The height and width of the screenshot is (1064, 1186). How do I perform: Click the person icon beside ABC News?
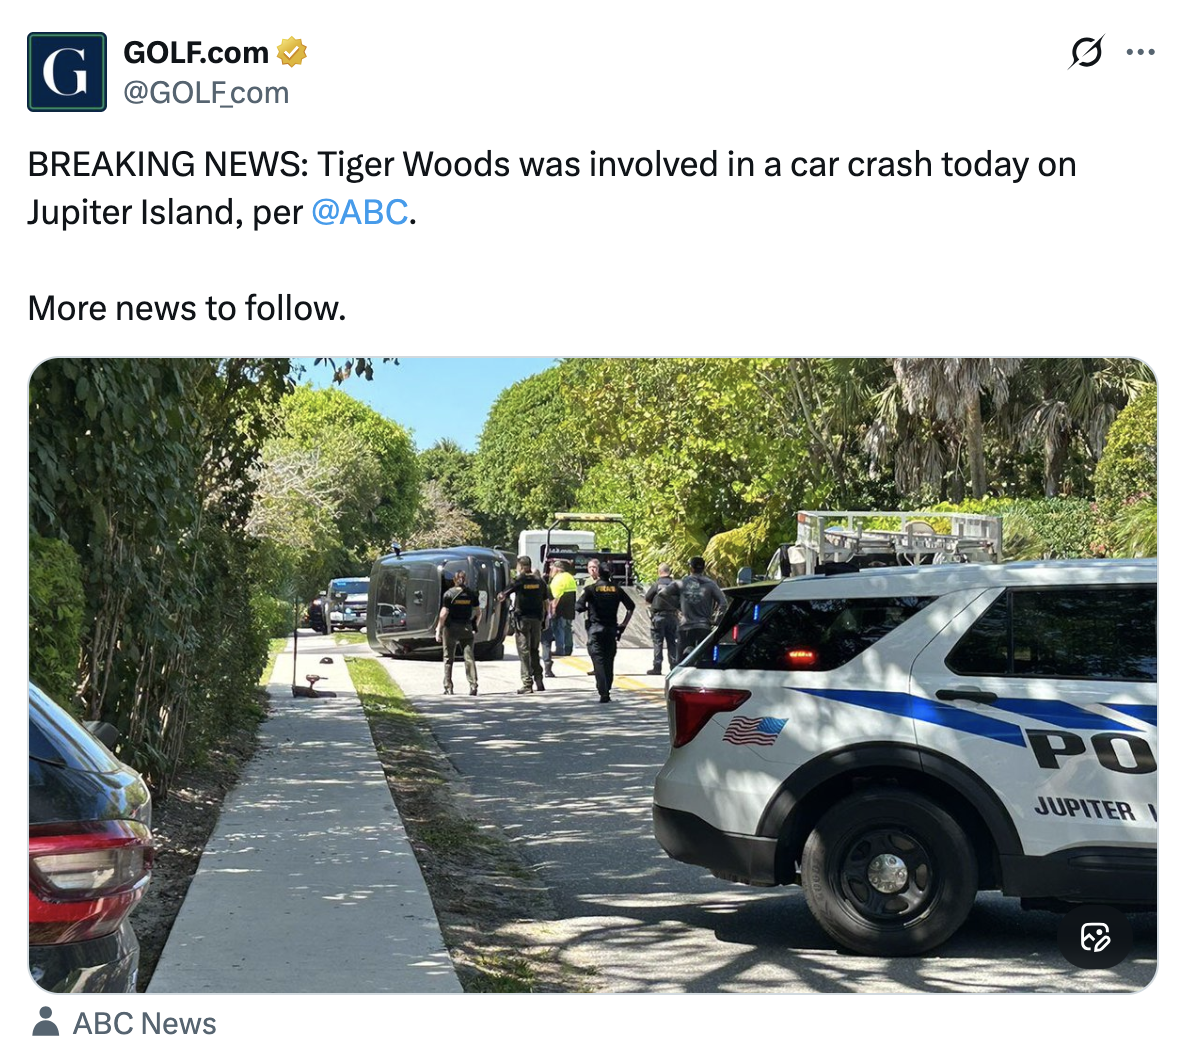[x=45, y=1022]
